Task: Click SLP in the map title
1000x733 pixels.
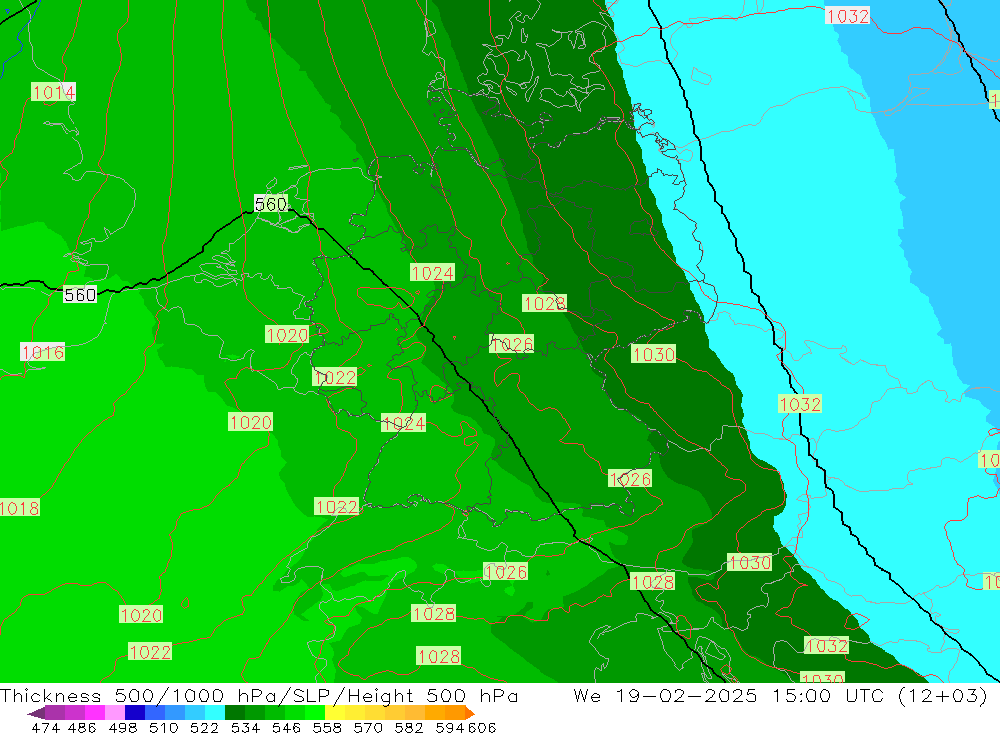Action: coord(314,695)
